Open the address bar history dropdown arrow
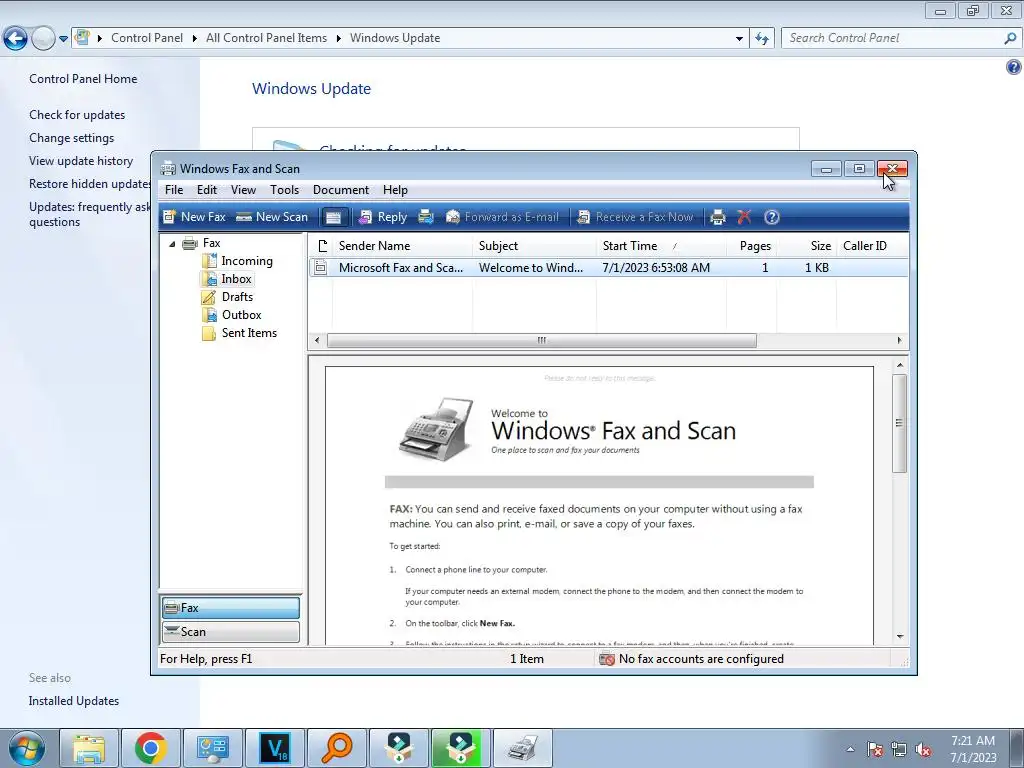This screenshot has height=768, width=1024. (739, 39)
